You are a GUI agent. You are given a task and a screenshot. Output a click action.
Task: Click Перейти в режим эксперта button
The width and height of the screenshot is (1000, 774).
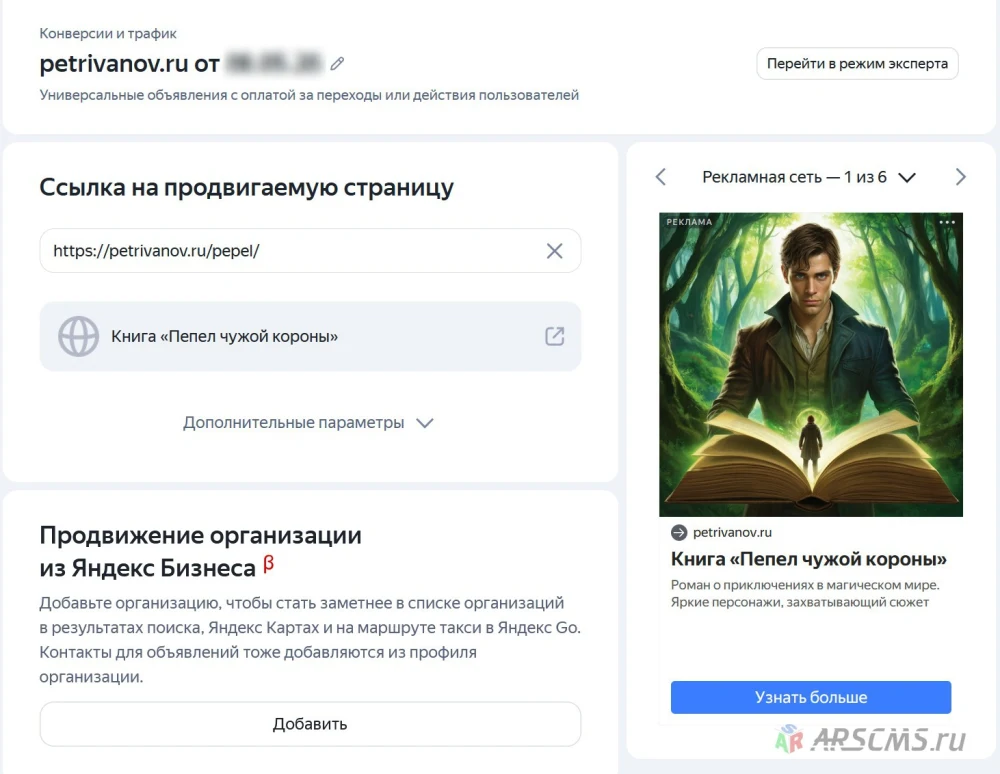coord(857,64)
